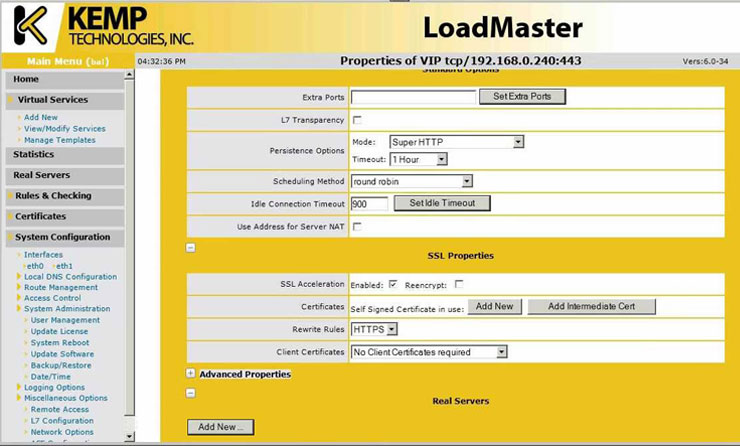Open Network Options link
Viewport: 740px width, 446px height.
click(x=62, y=432)
